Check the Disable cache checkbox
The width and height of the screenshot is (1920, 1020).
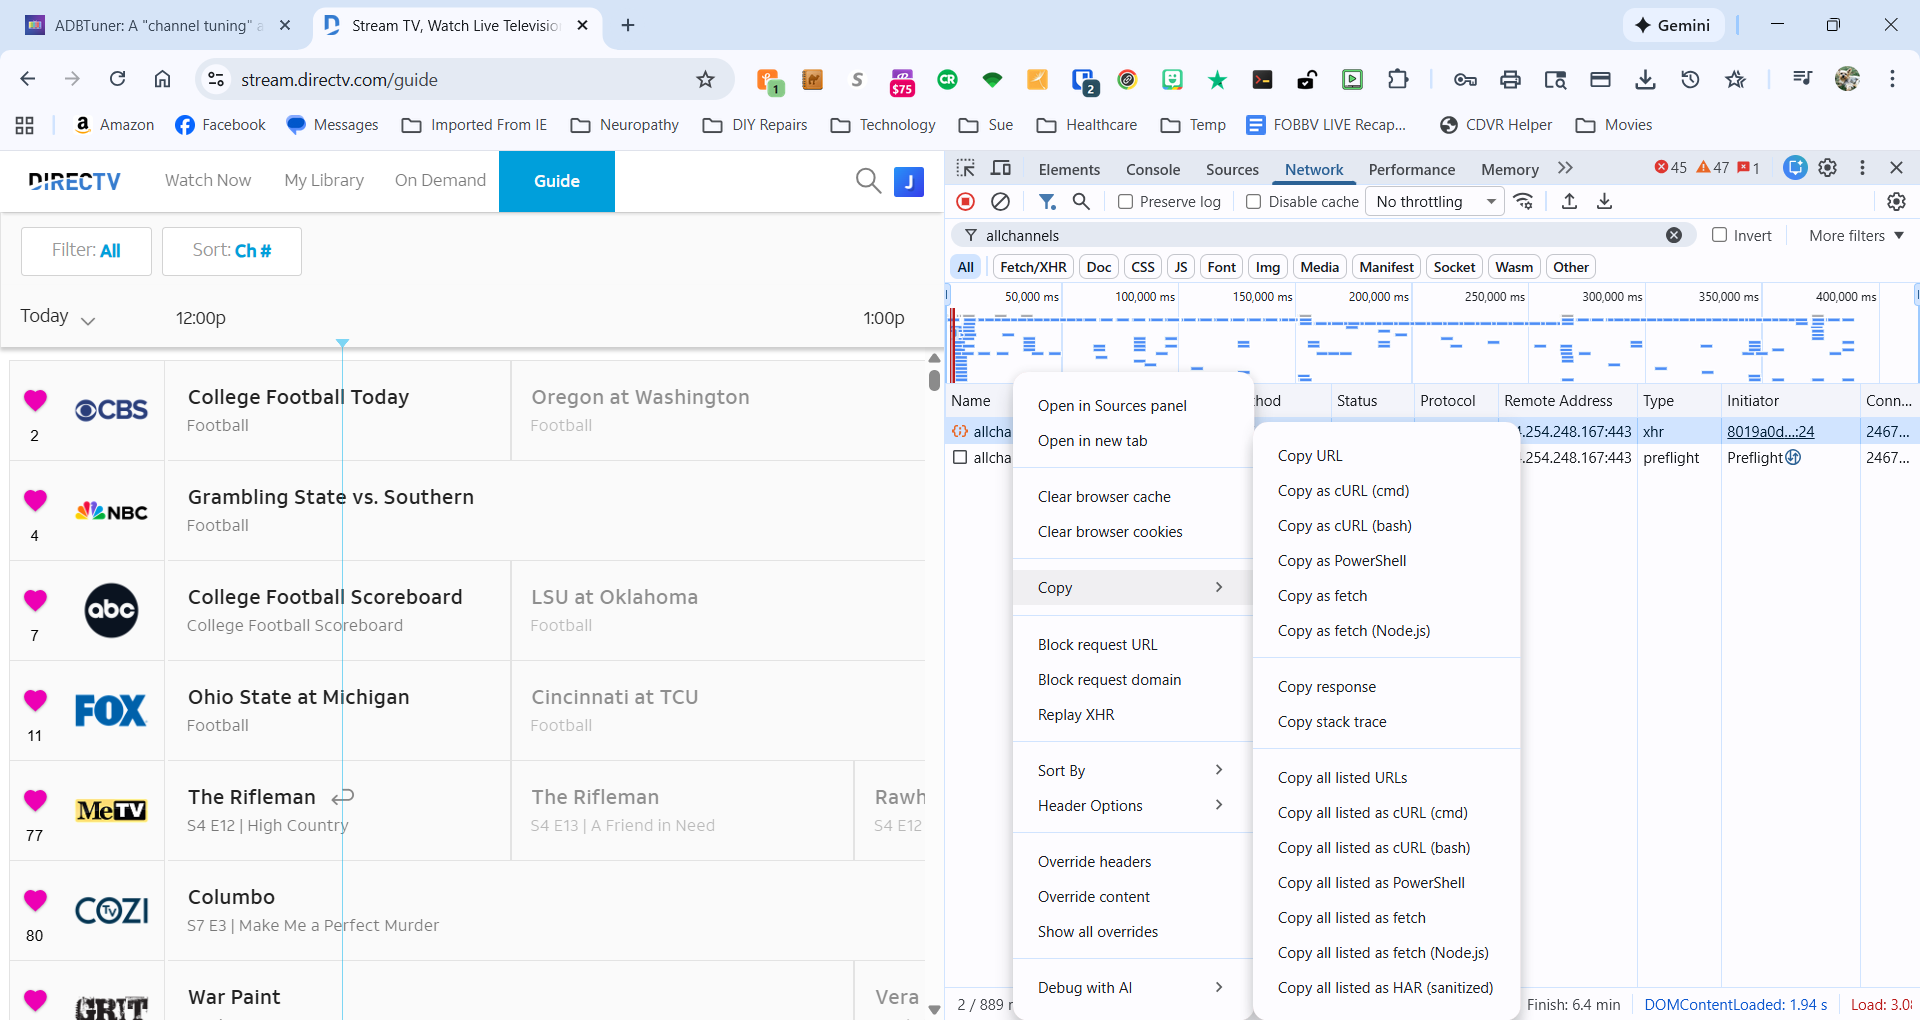[x=1253, y=202]
